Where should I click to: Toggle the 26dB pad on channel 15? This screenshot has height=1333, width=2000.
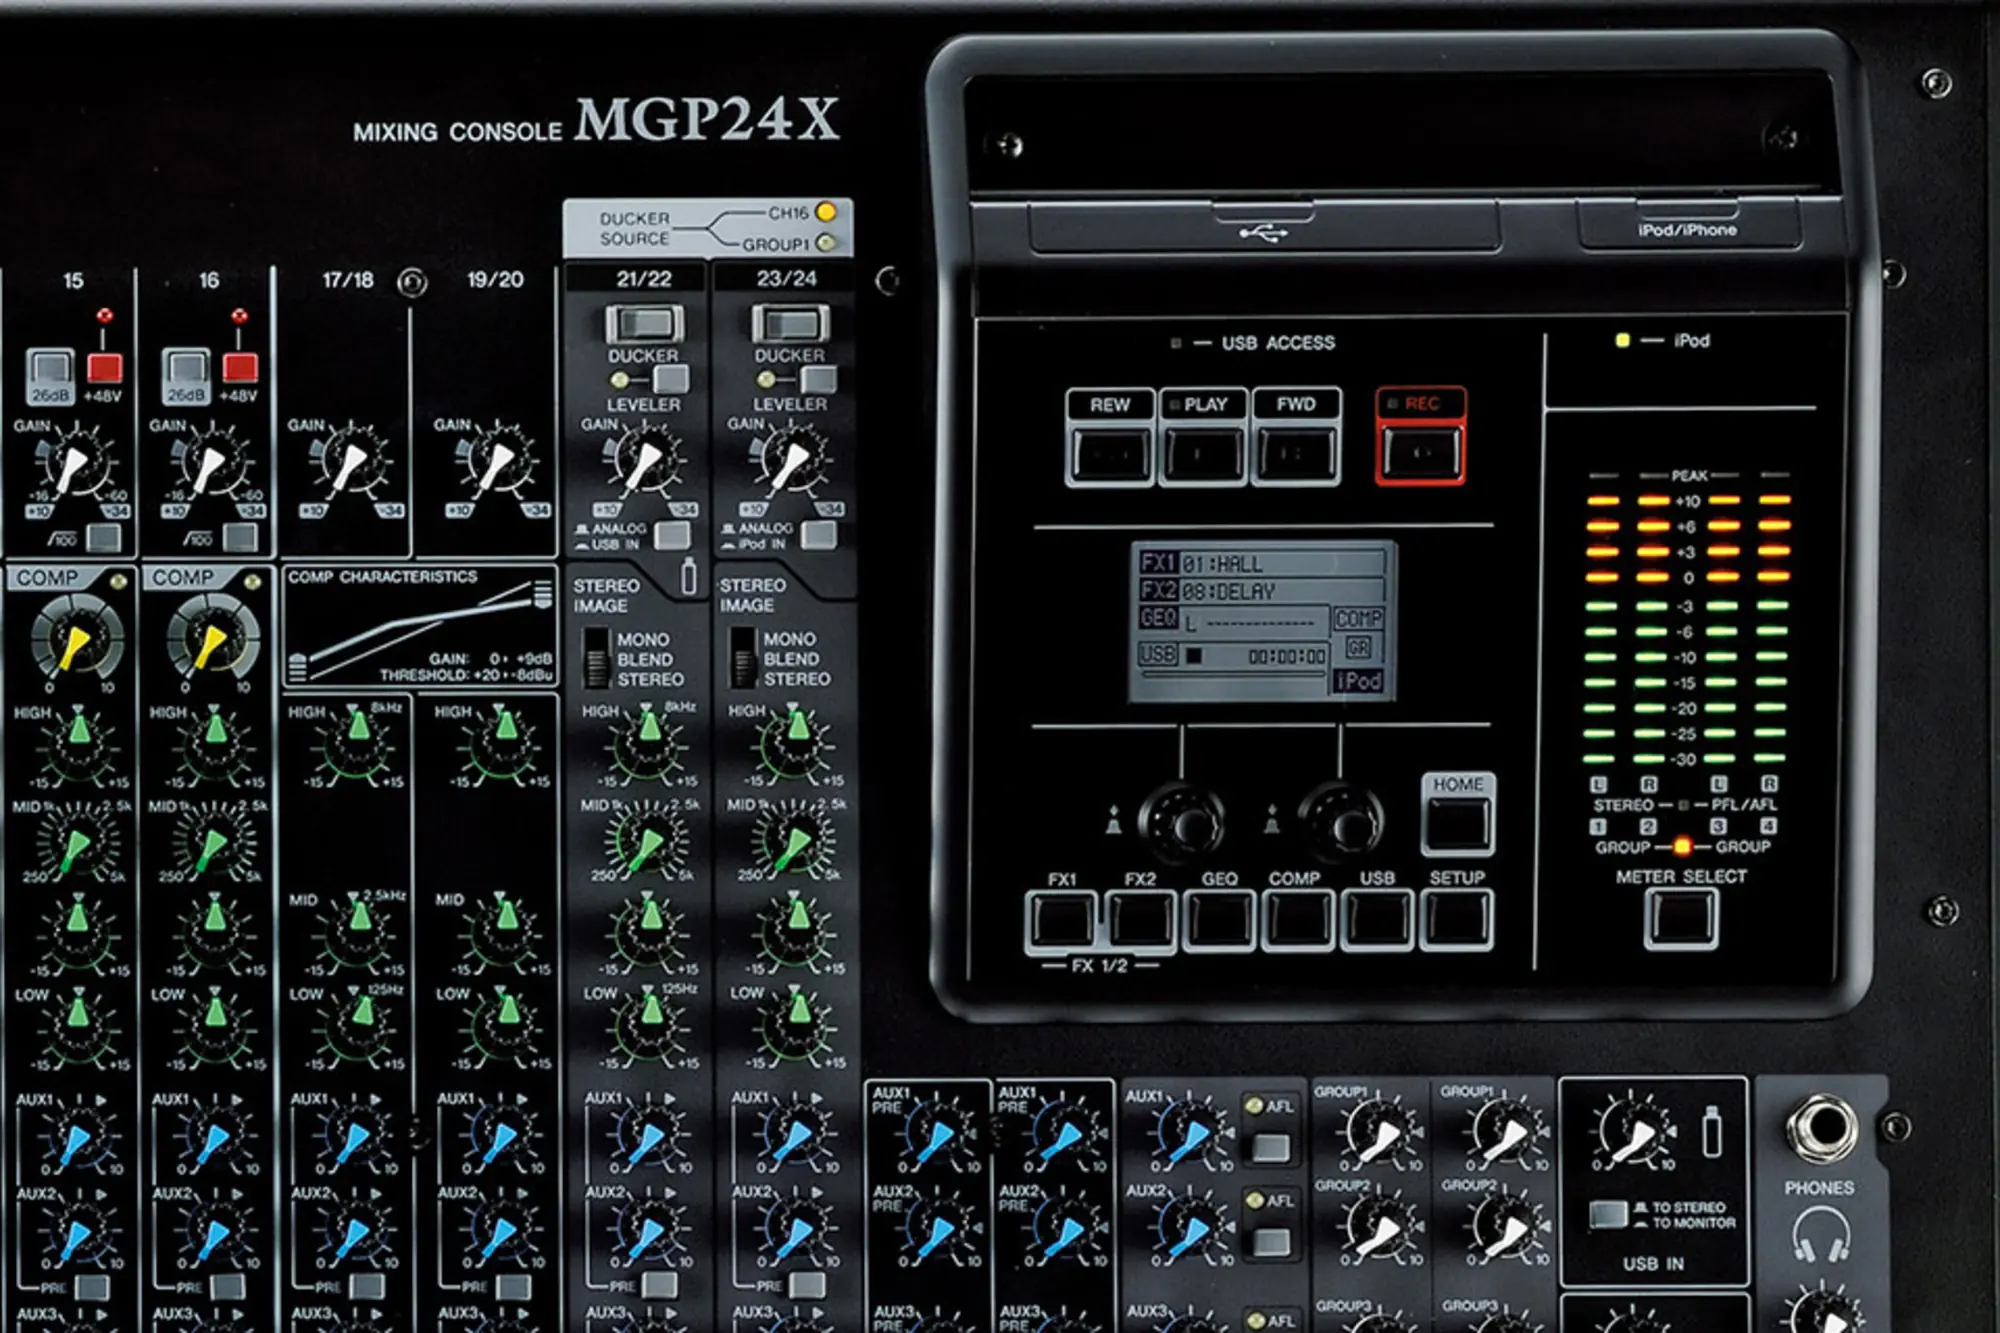[49, 367]
